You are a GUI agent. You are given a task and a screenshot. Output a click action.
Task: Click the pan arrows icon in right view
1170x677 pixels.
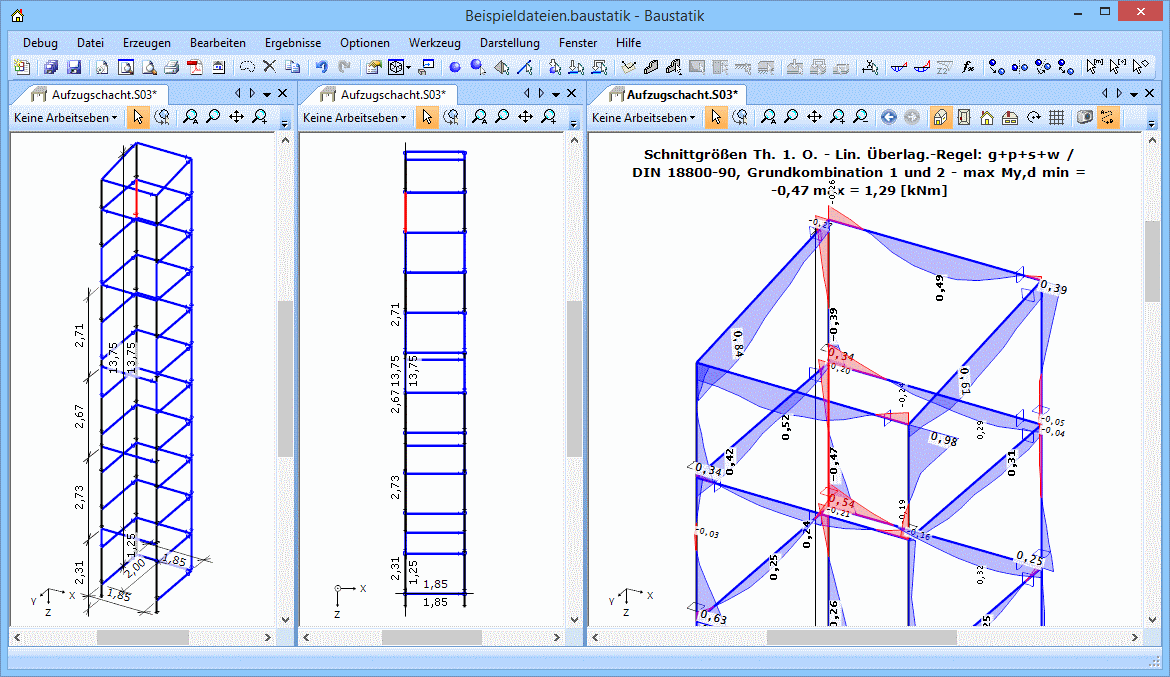point(814,117)
